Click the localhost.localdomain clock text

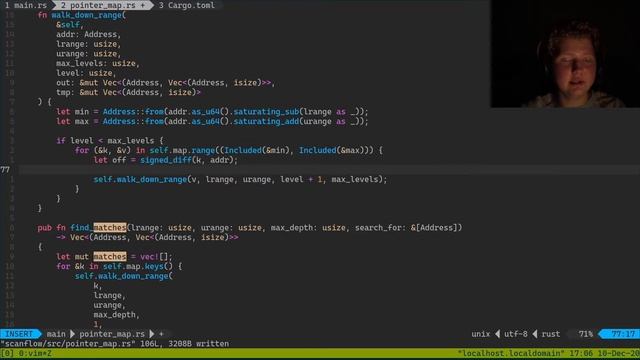pyautogui.click(x=548, y=353)
